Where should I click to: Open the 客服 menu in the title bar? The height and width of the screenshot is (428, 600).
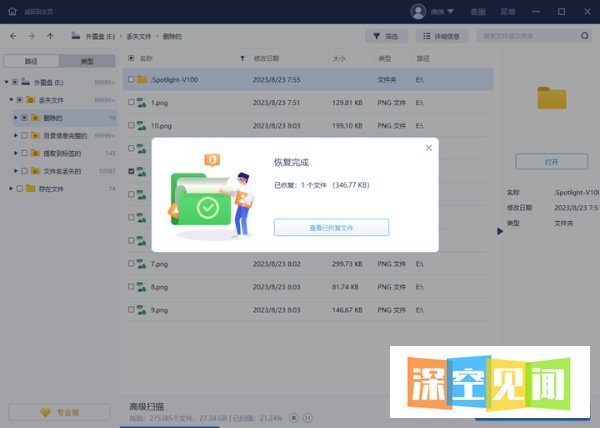[478, 12]
